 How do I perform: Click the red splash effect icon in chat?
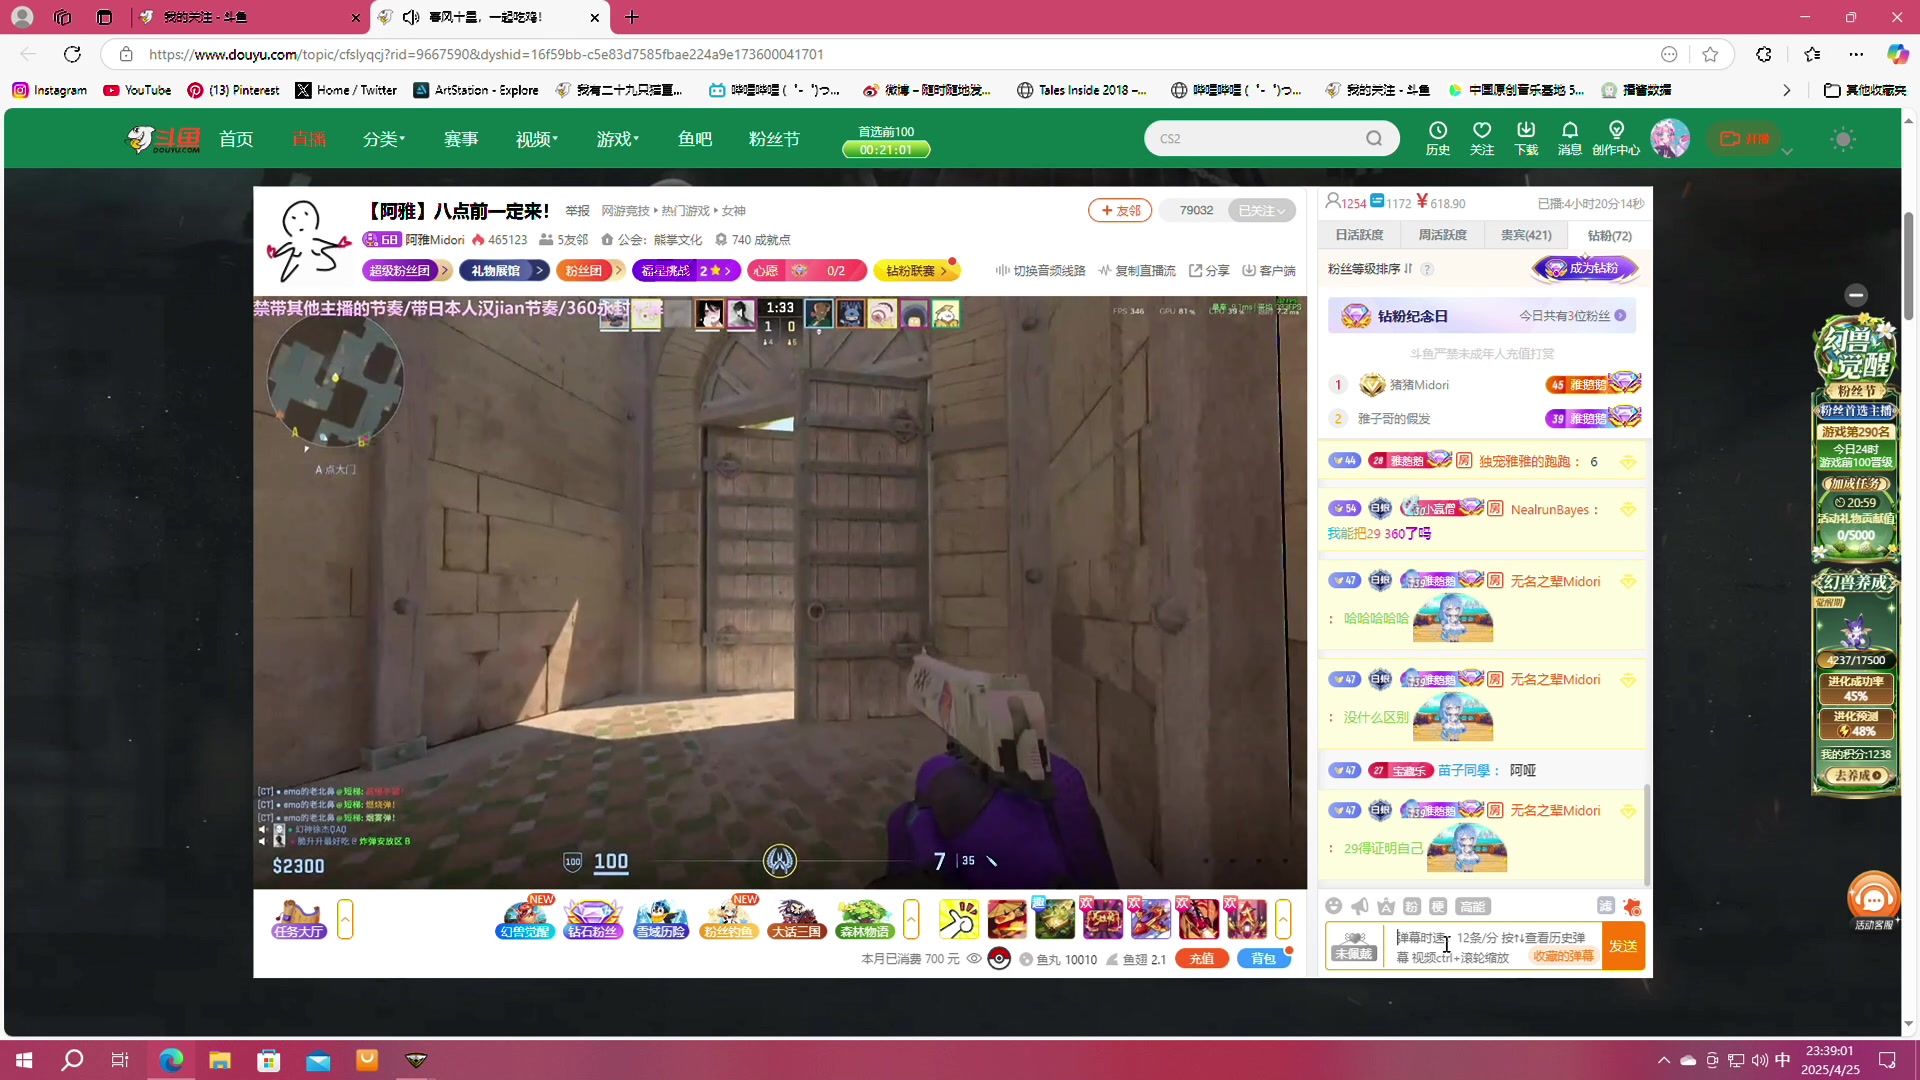pyautogui.click(x=1632, y=906)
